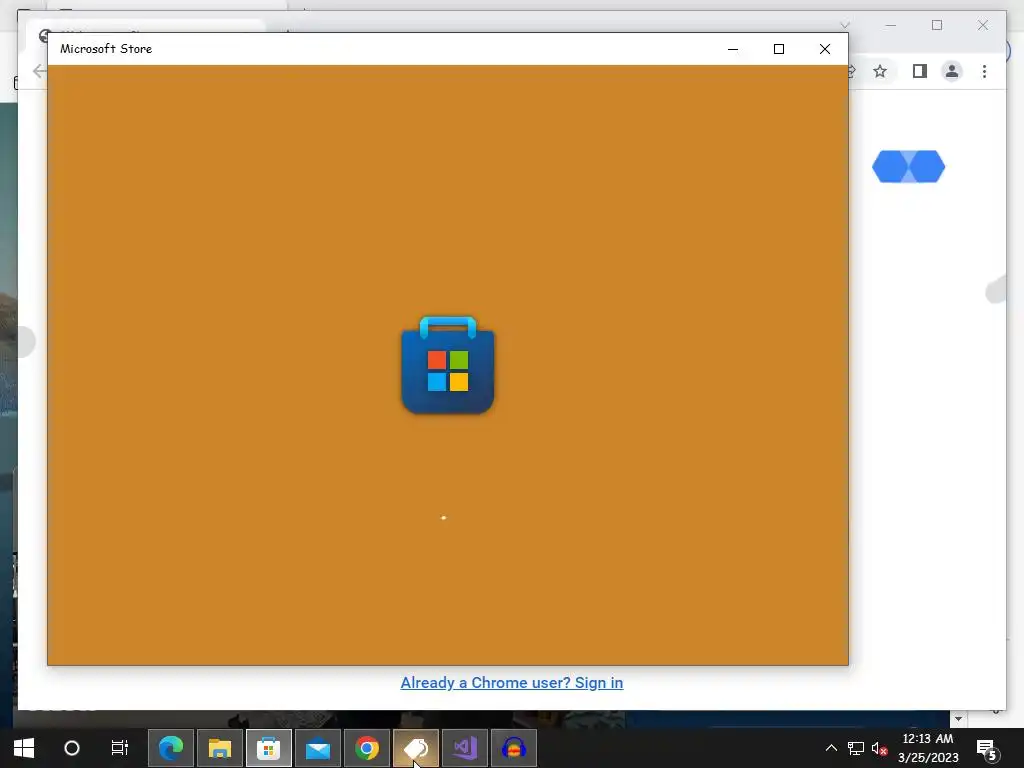Open Microsoft Edge from the taskbar
The height and width of the screenshot is (768, 1024).
click(171, 748)
